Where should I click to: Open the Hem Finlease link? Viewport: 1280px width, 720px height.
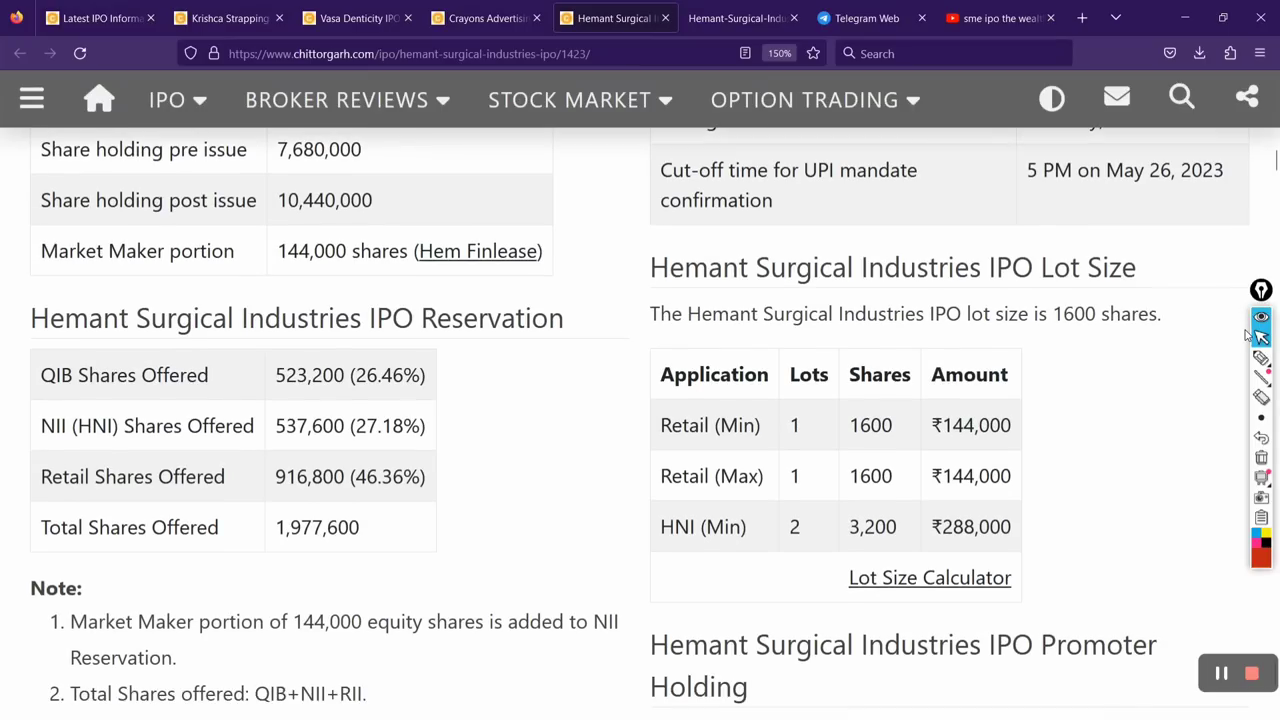point(478,251)
